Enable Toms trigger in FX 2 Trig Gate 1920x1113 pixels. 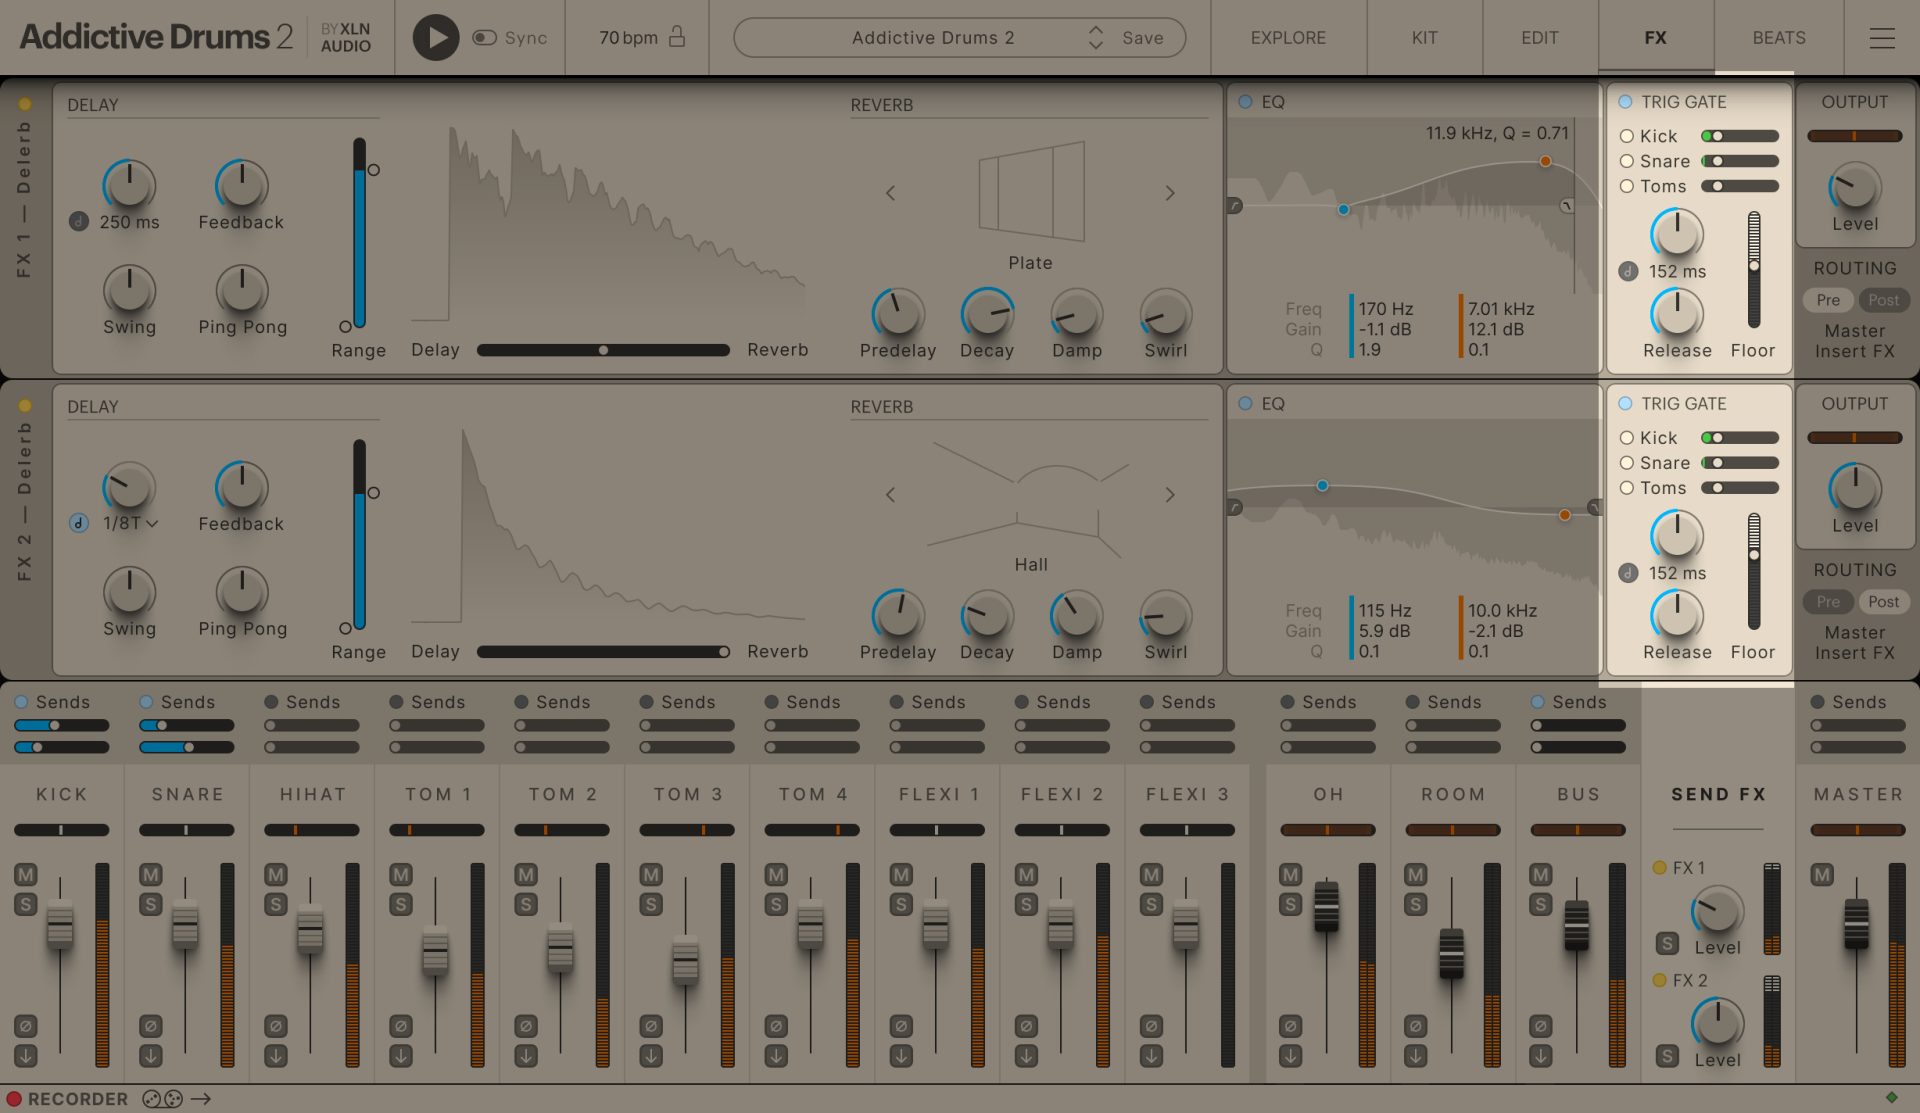(1627, 488)
